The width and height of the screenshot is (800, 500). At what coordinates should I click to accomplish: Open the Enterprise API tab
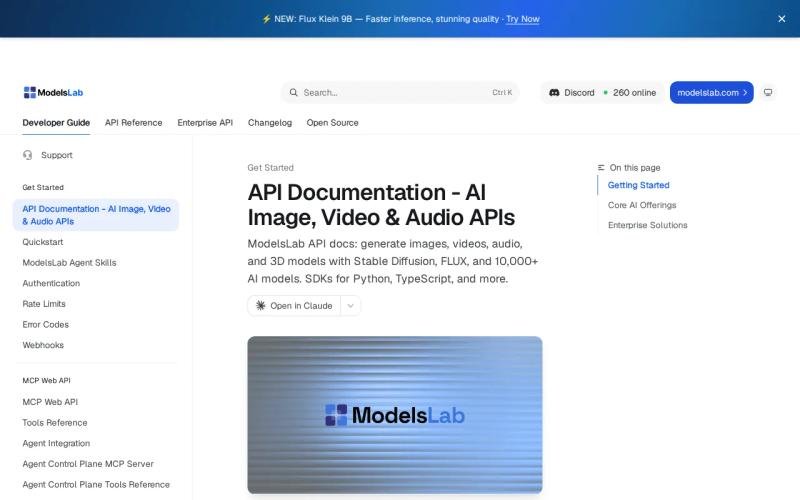click(205, 123)
